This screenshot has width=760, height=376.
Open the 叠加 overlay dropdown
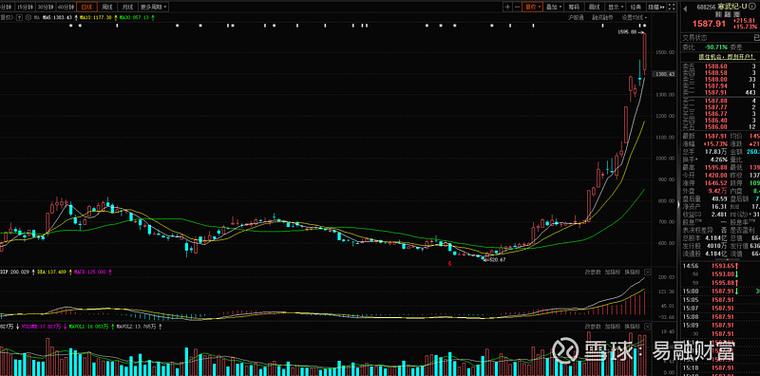pos(554,7)
